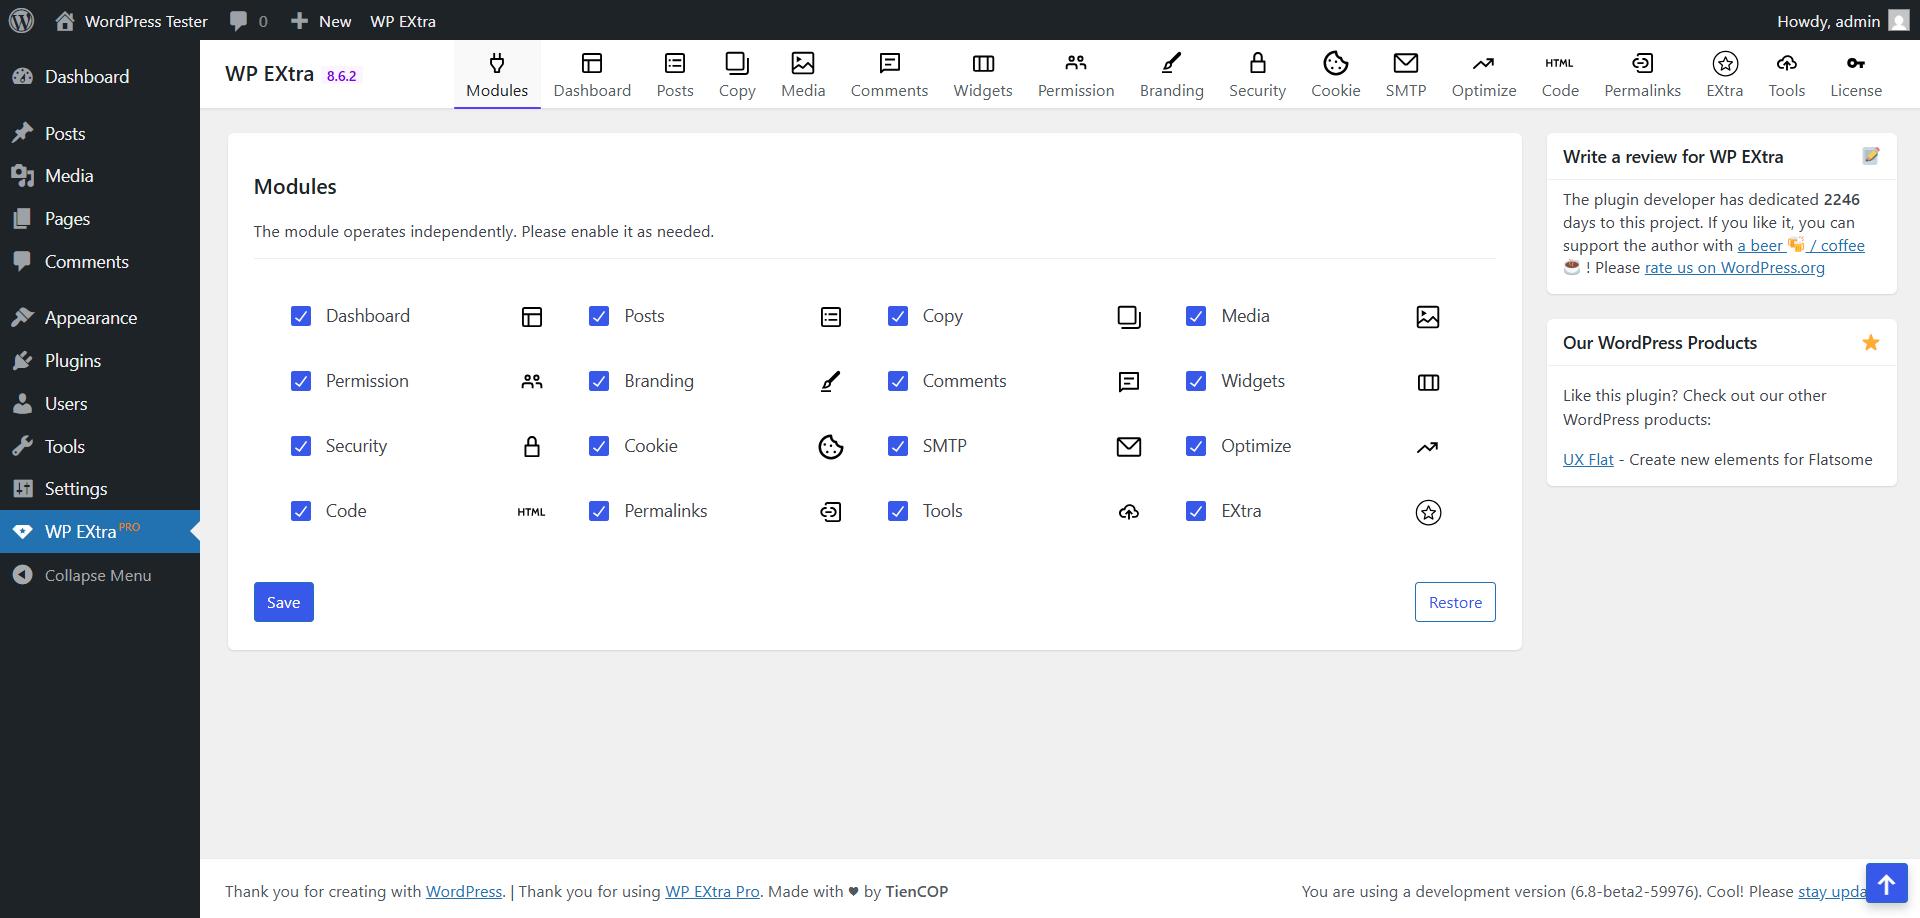Image resolution: width=1920 pixels, height=918 pixels.
Task: Open the SMTP tab
Action: (1405, 75)
